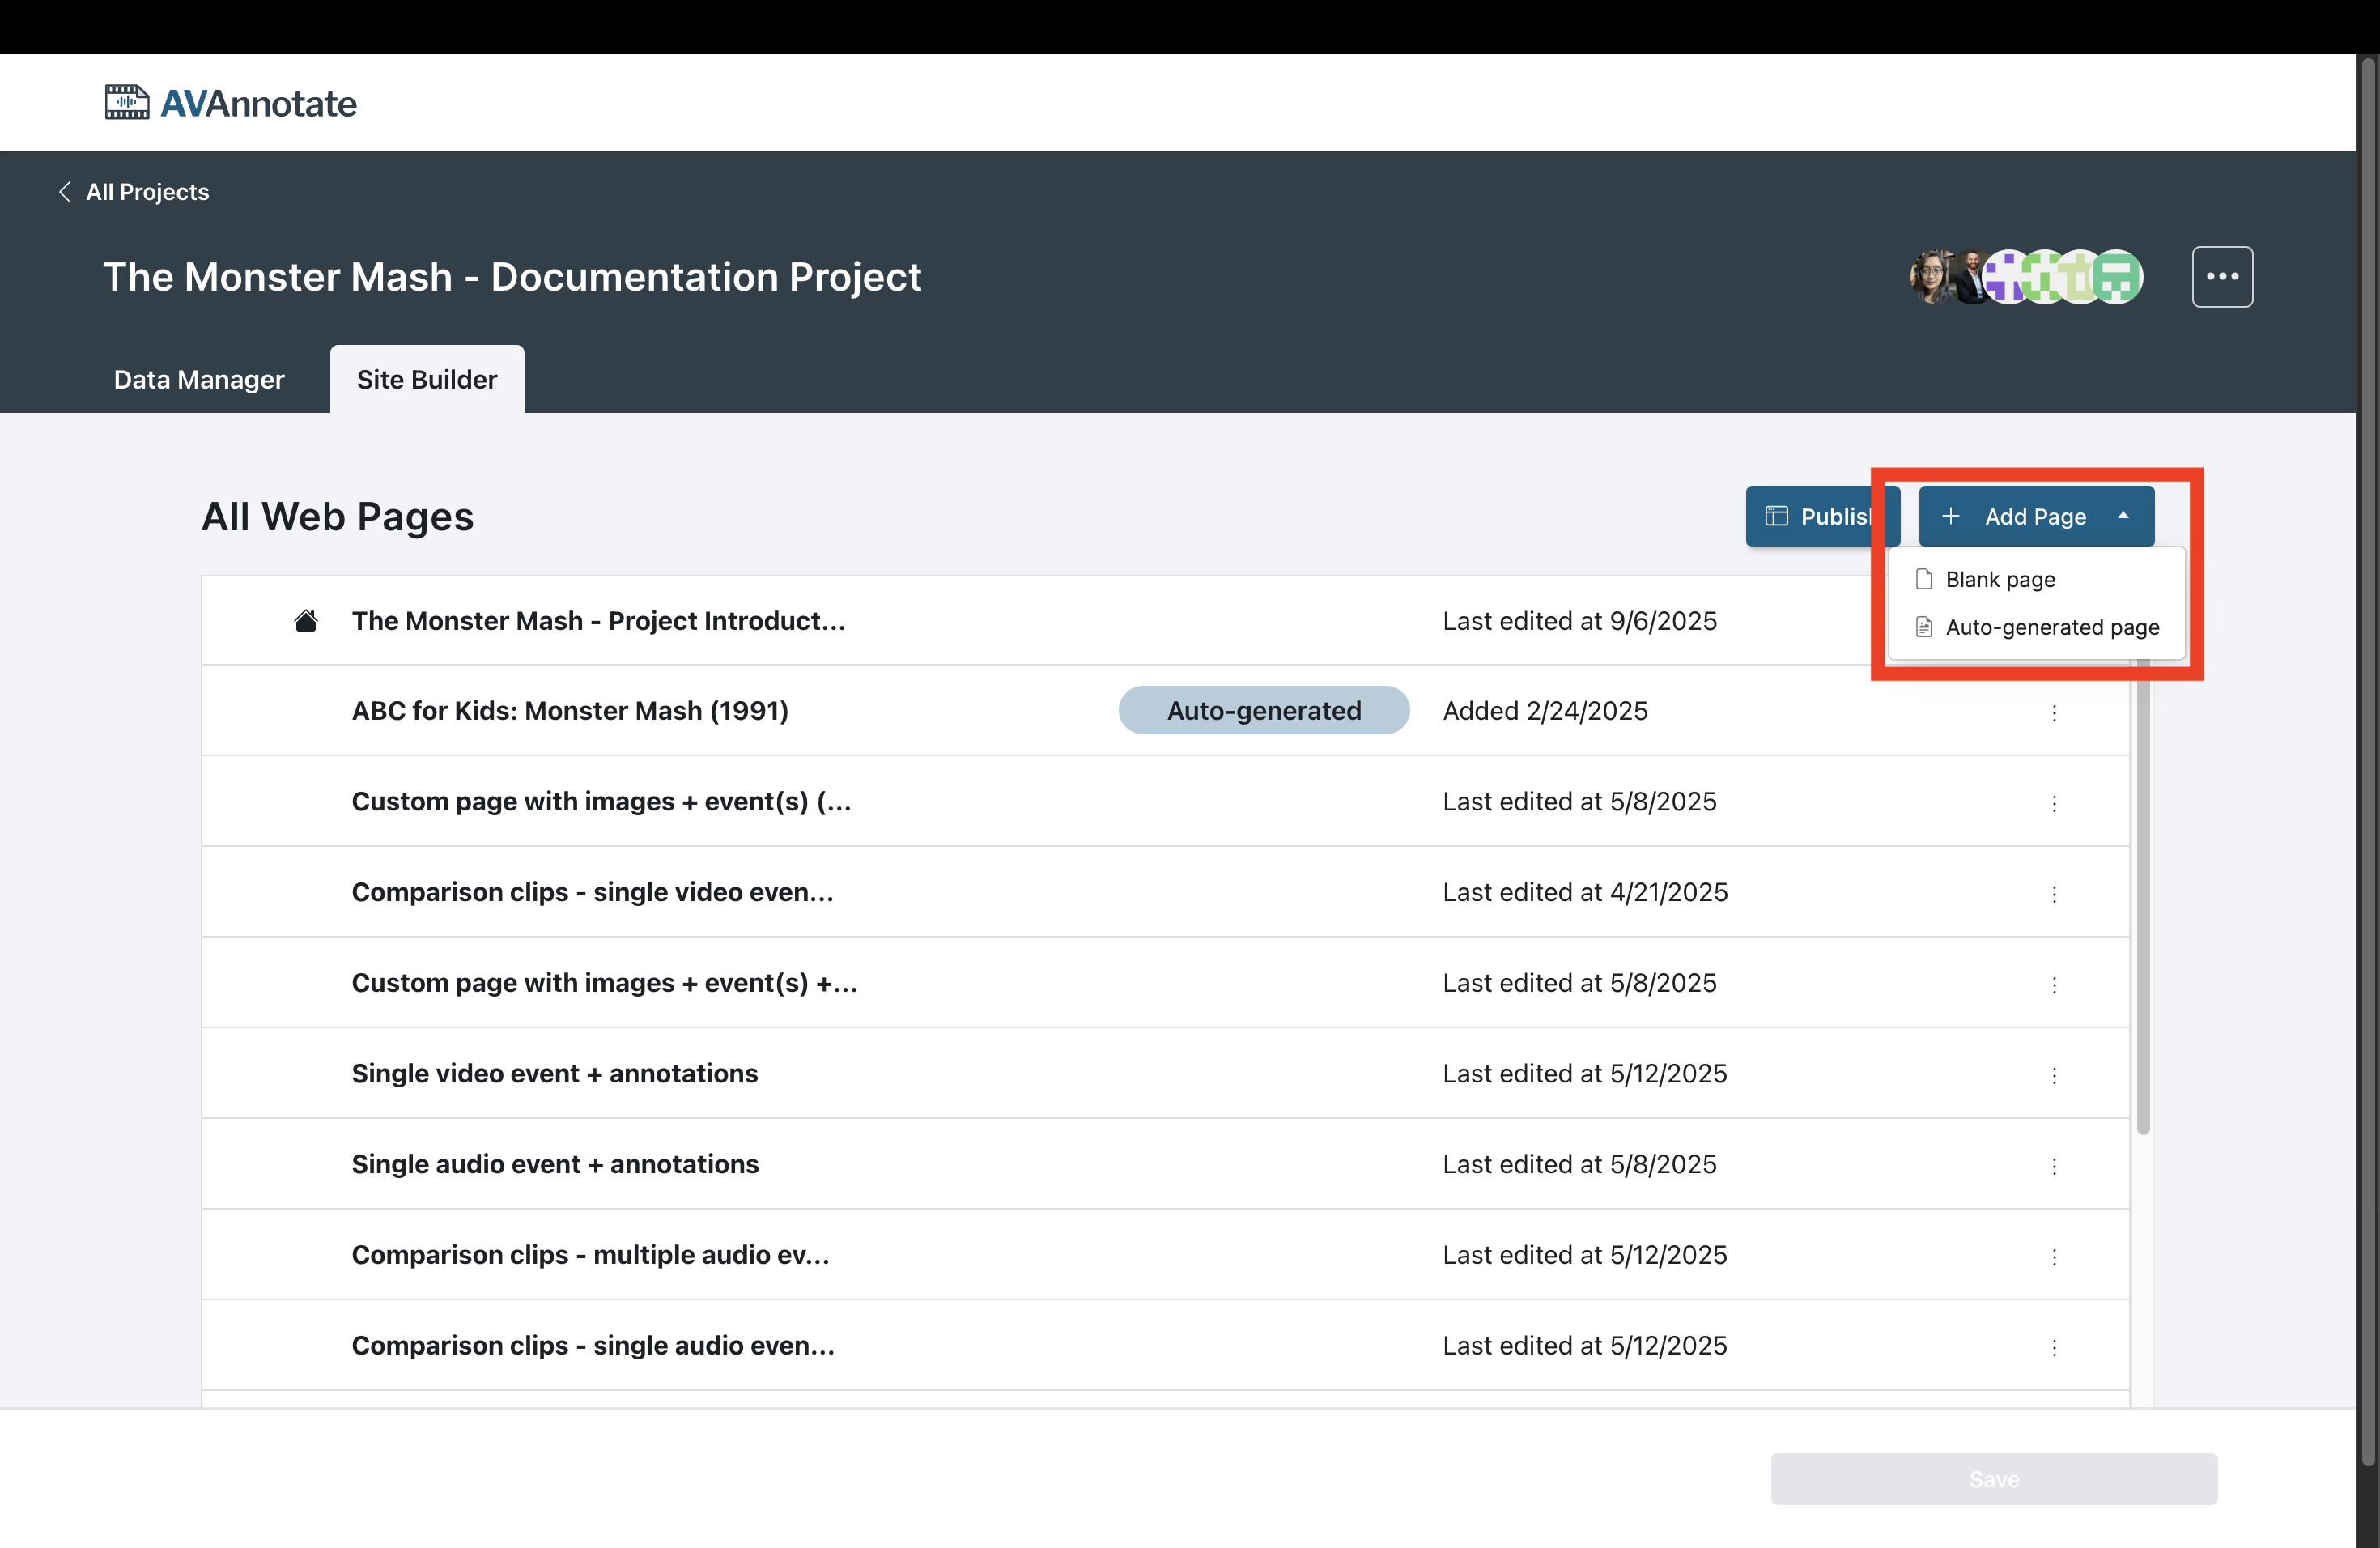Go back using the All Projects chevron
2380x1548 pixels.
point(65,192)
